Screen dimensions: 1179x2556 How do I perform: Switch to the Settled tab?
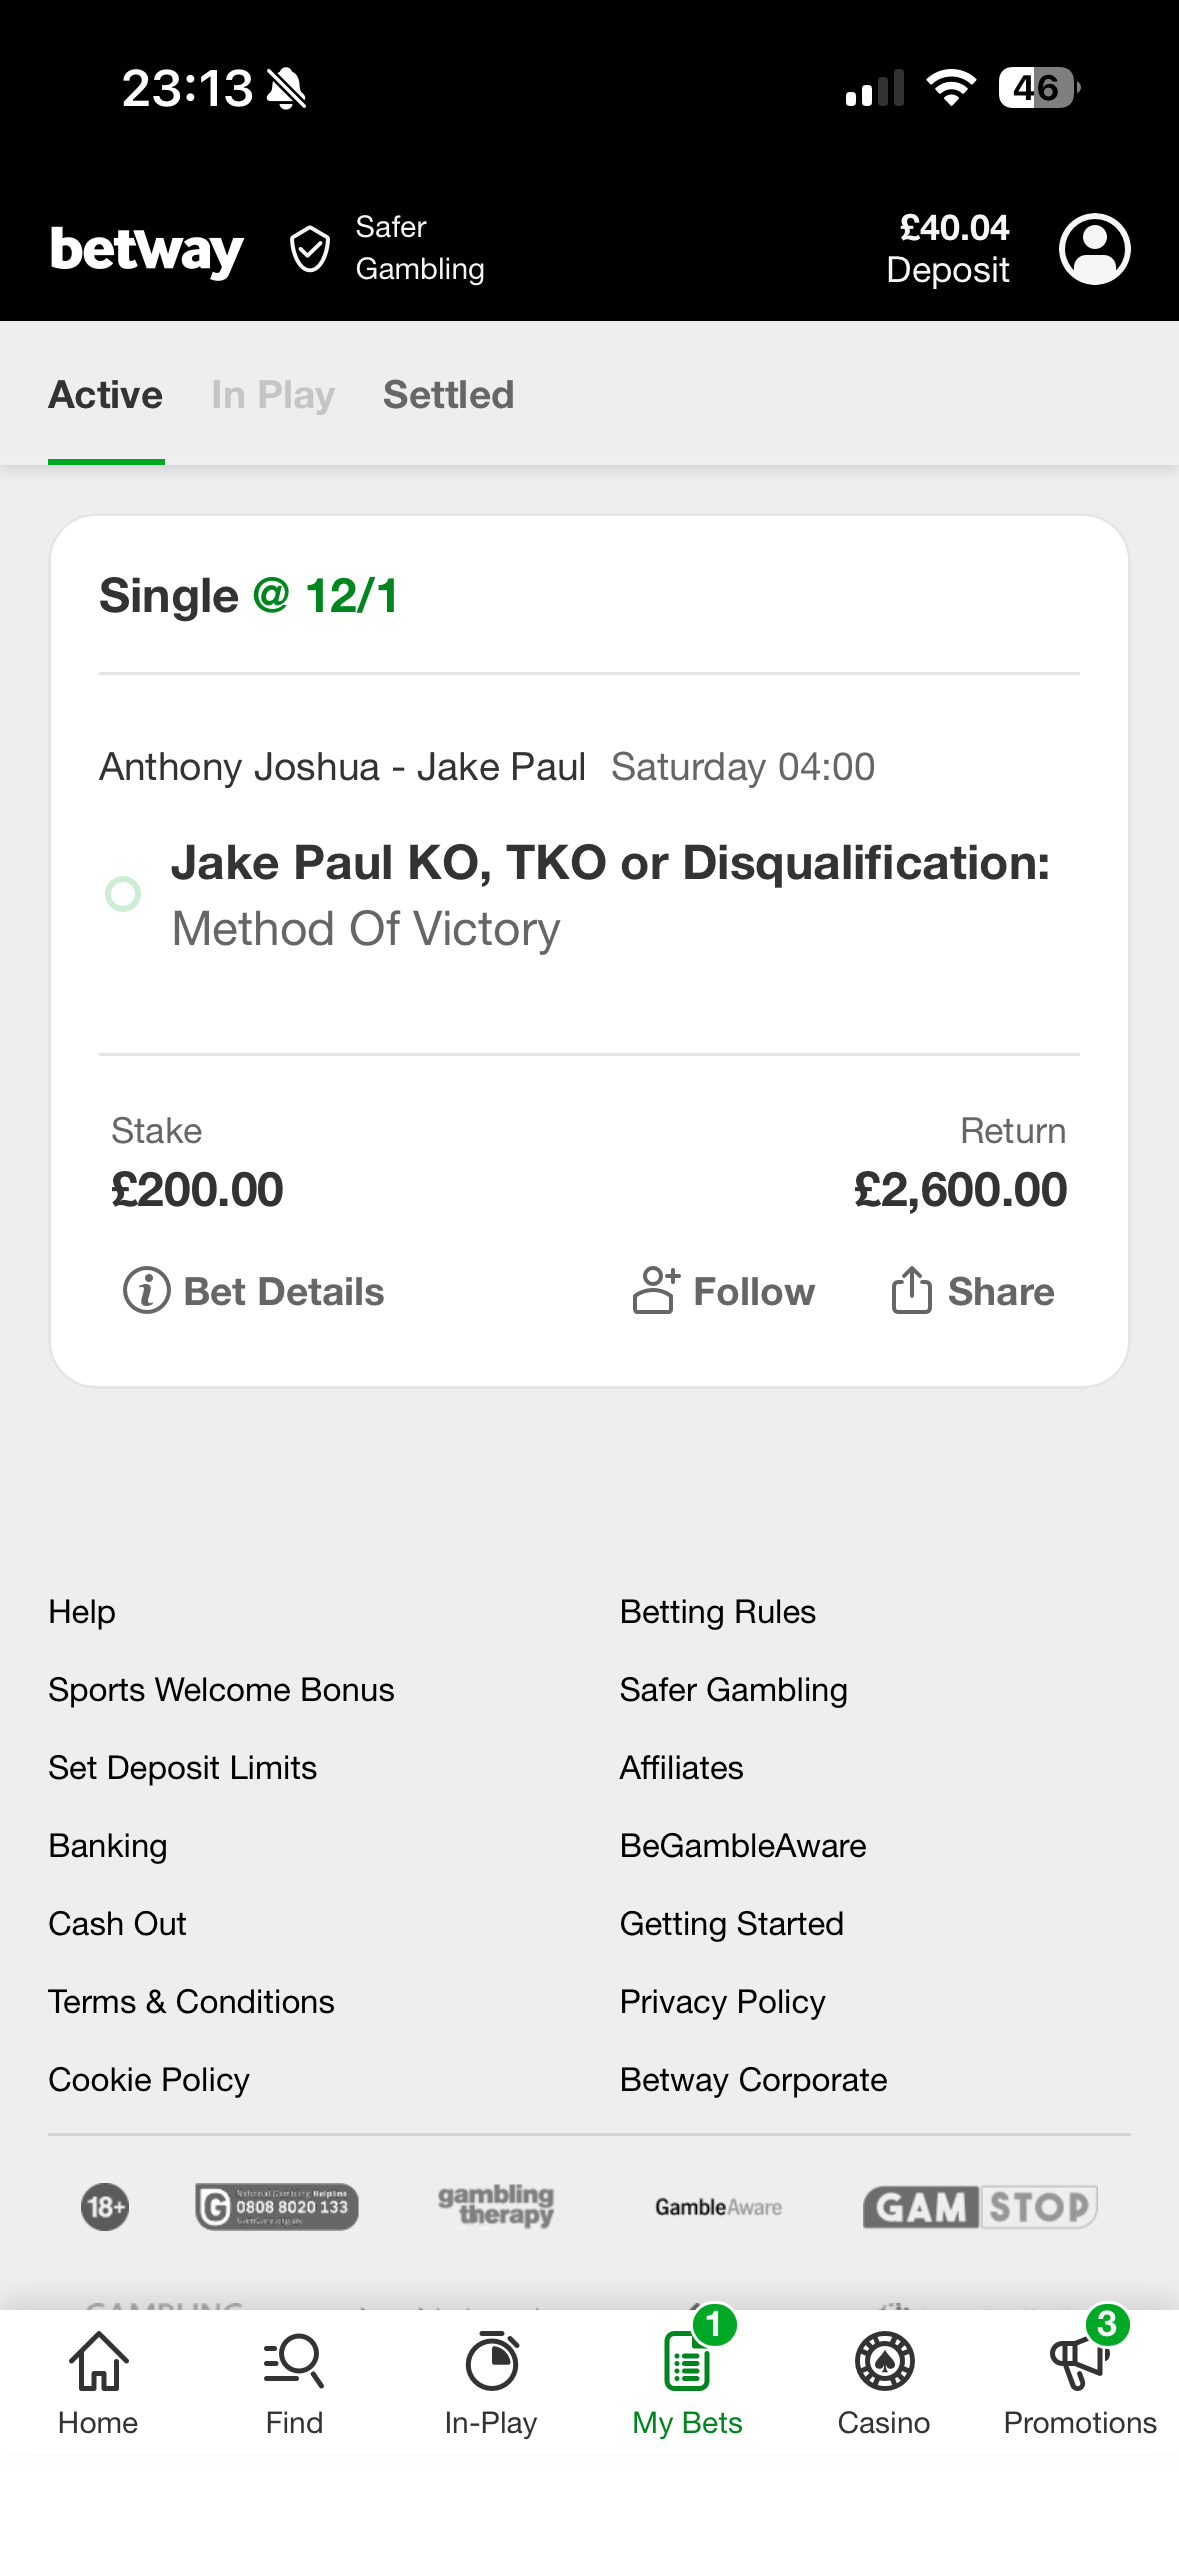[x=448, y=395]
